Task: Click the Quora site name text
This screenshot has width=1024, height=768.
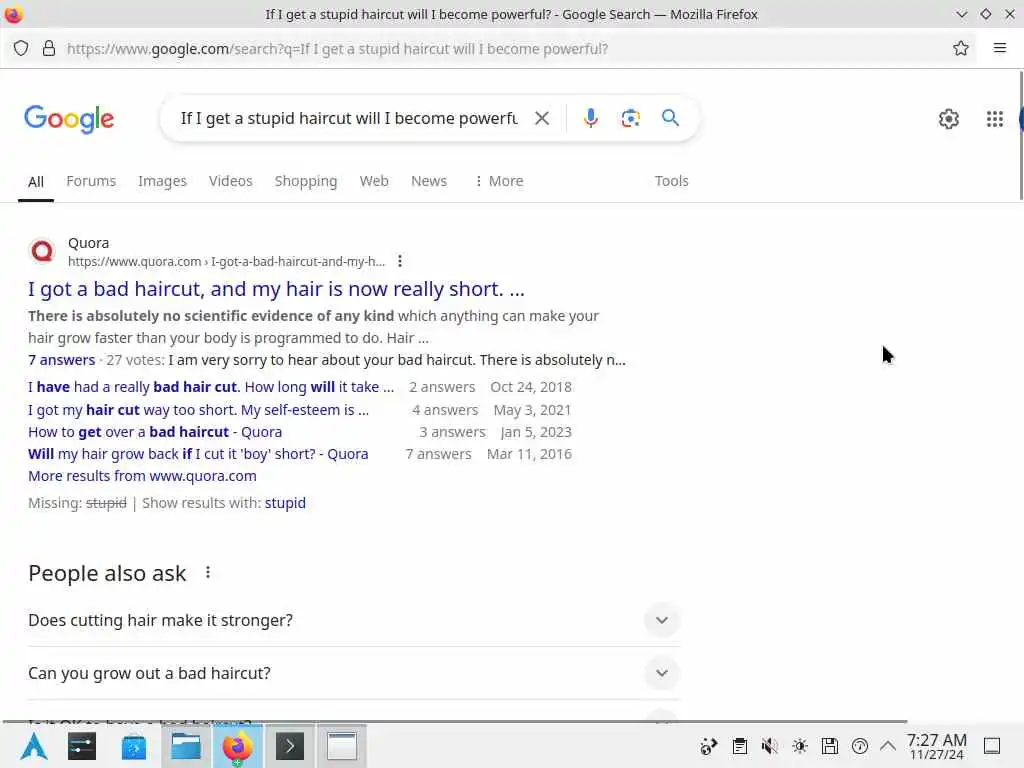Action: (88, 243)
